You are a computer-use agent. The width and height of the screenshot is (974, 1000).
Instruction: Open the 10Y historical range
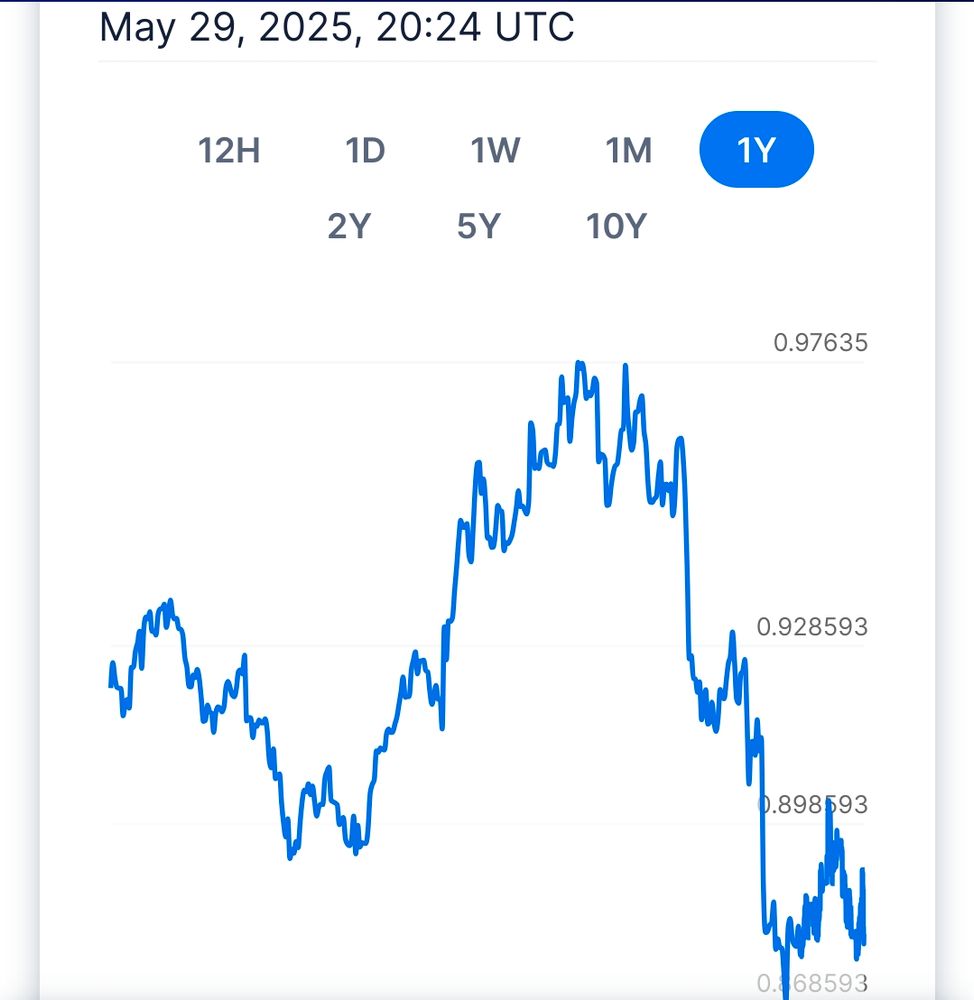(616, 227)
